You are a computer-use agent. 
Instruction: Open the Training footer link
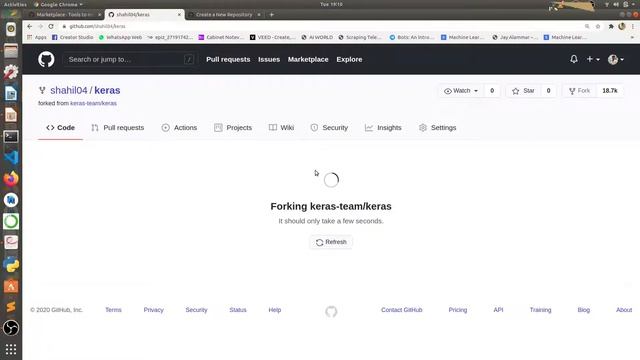(x=540, y=310)
